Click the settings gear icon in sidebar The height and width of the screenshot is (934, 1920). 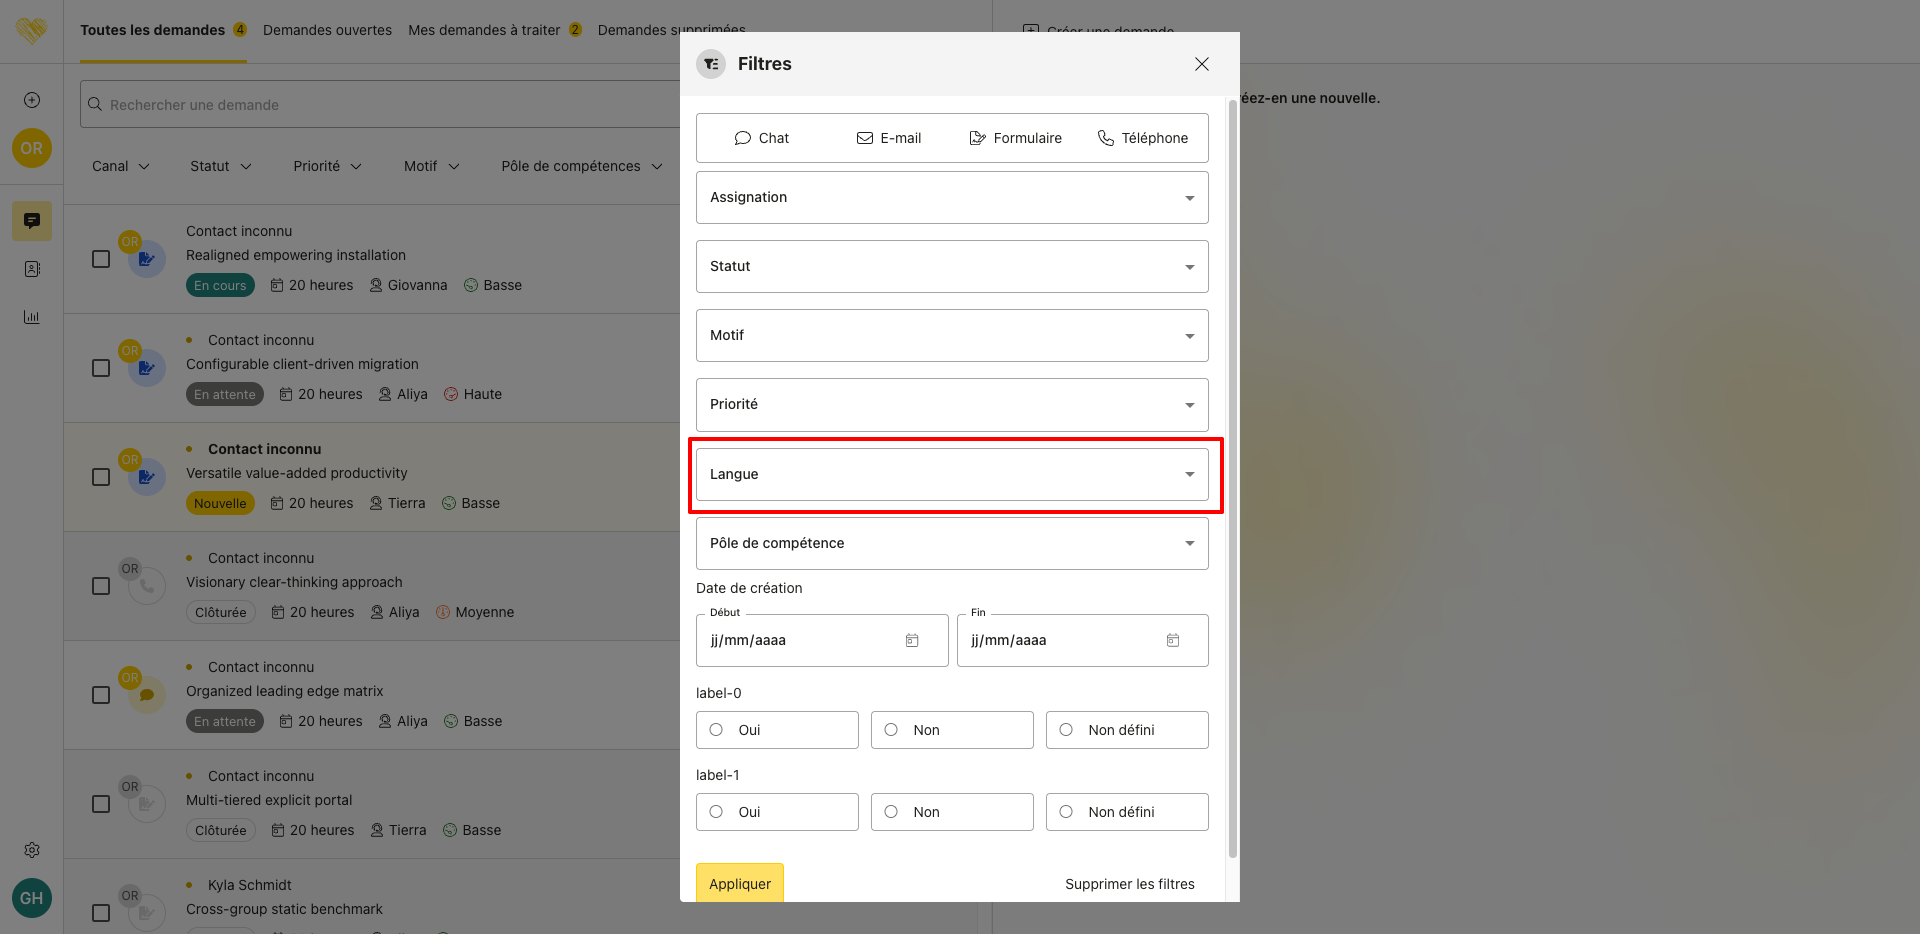[32, 850]
